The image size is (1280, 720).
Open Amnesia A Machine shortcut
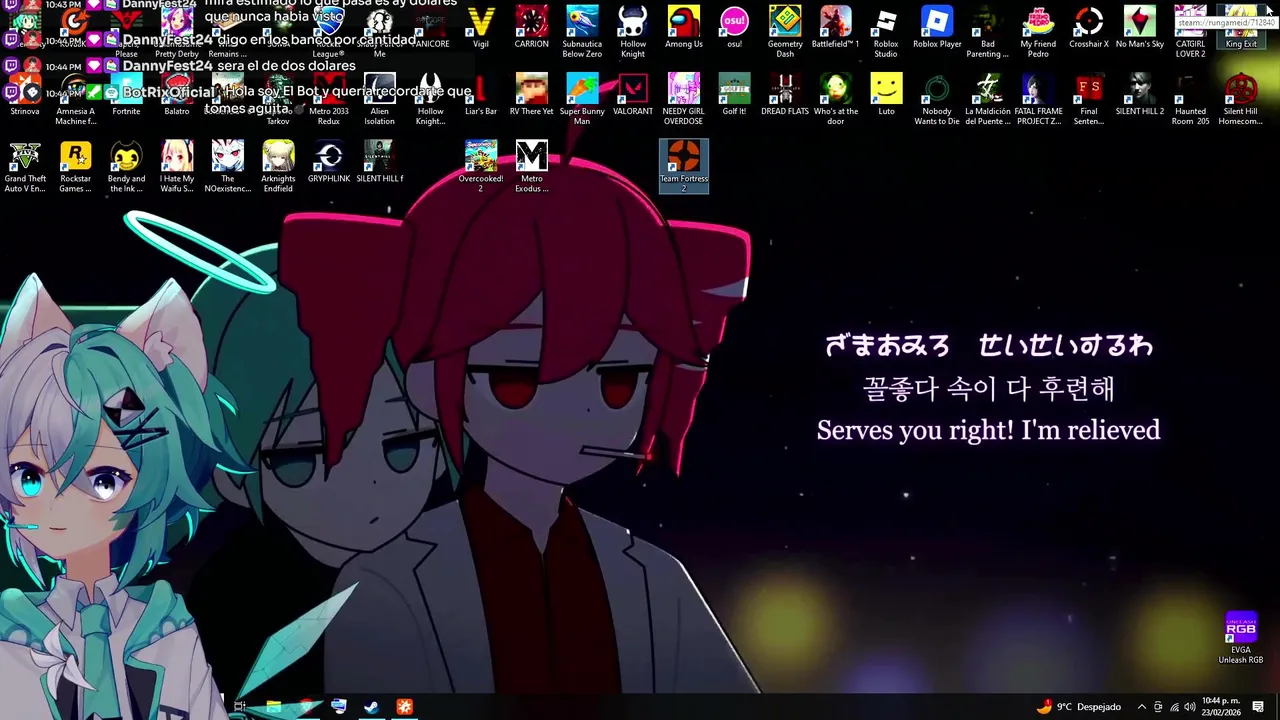pyautogui.click(x=75, y=99)
